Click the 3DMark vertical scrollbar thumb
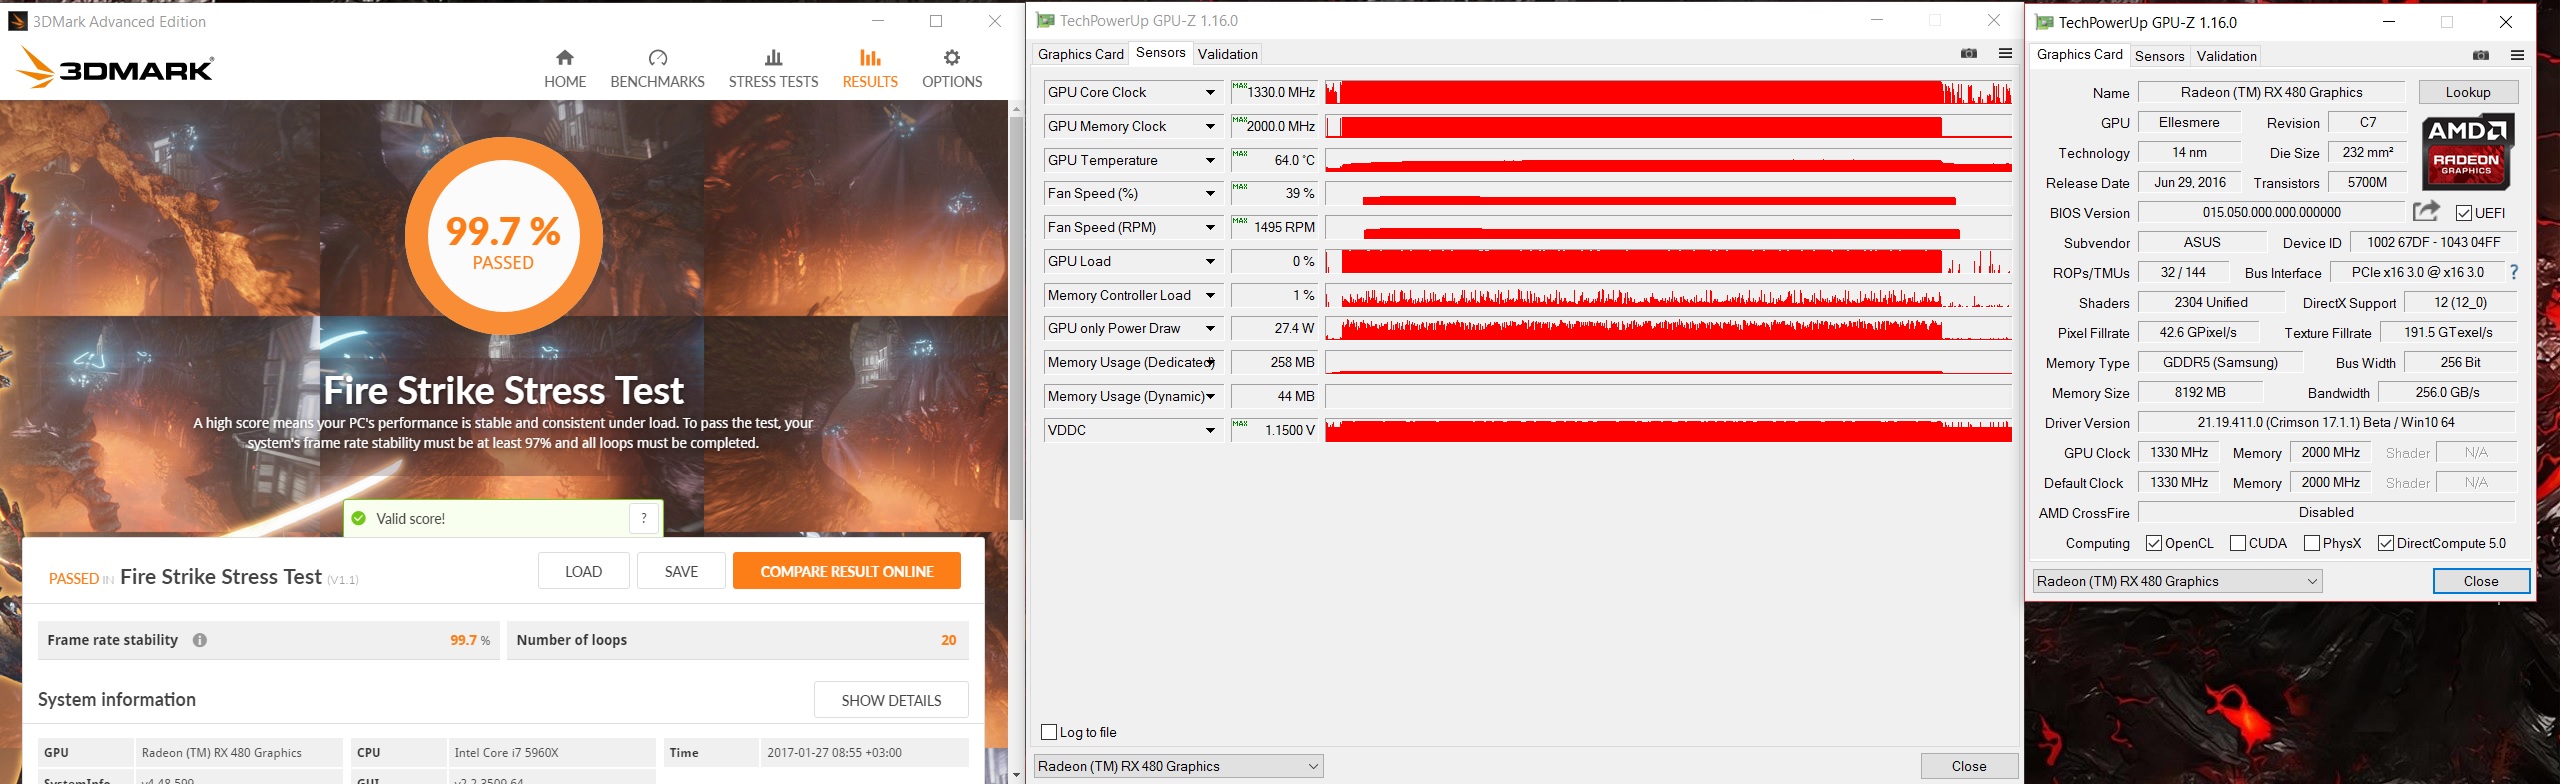Viewport: 2560px width, 784px height. tap(1016, 318)
